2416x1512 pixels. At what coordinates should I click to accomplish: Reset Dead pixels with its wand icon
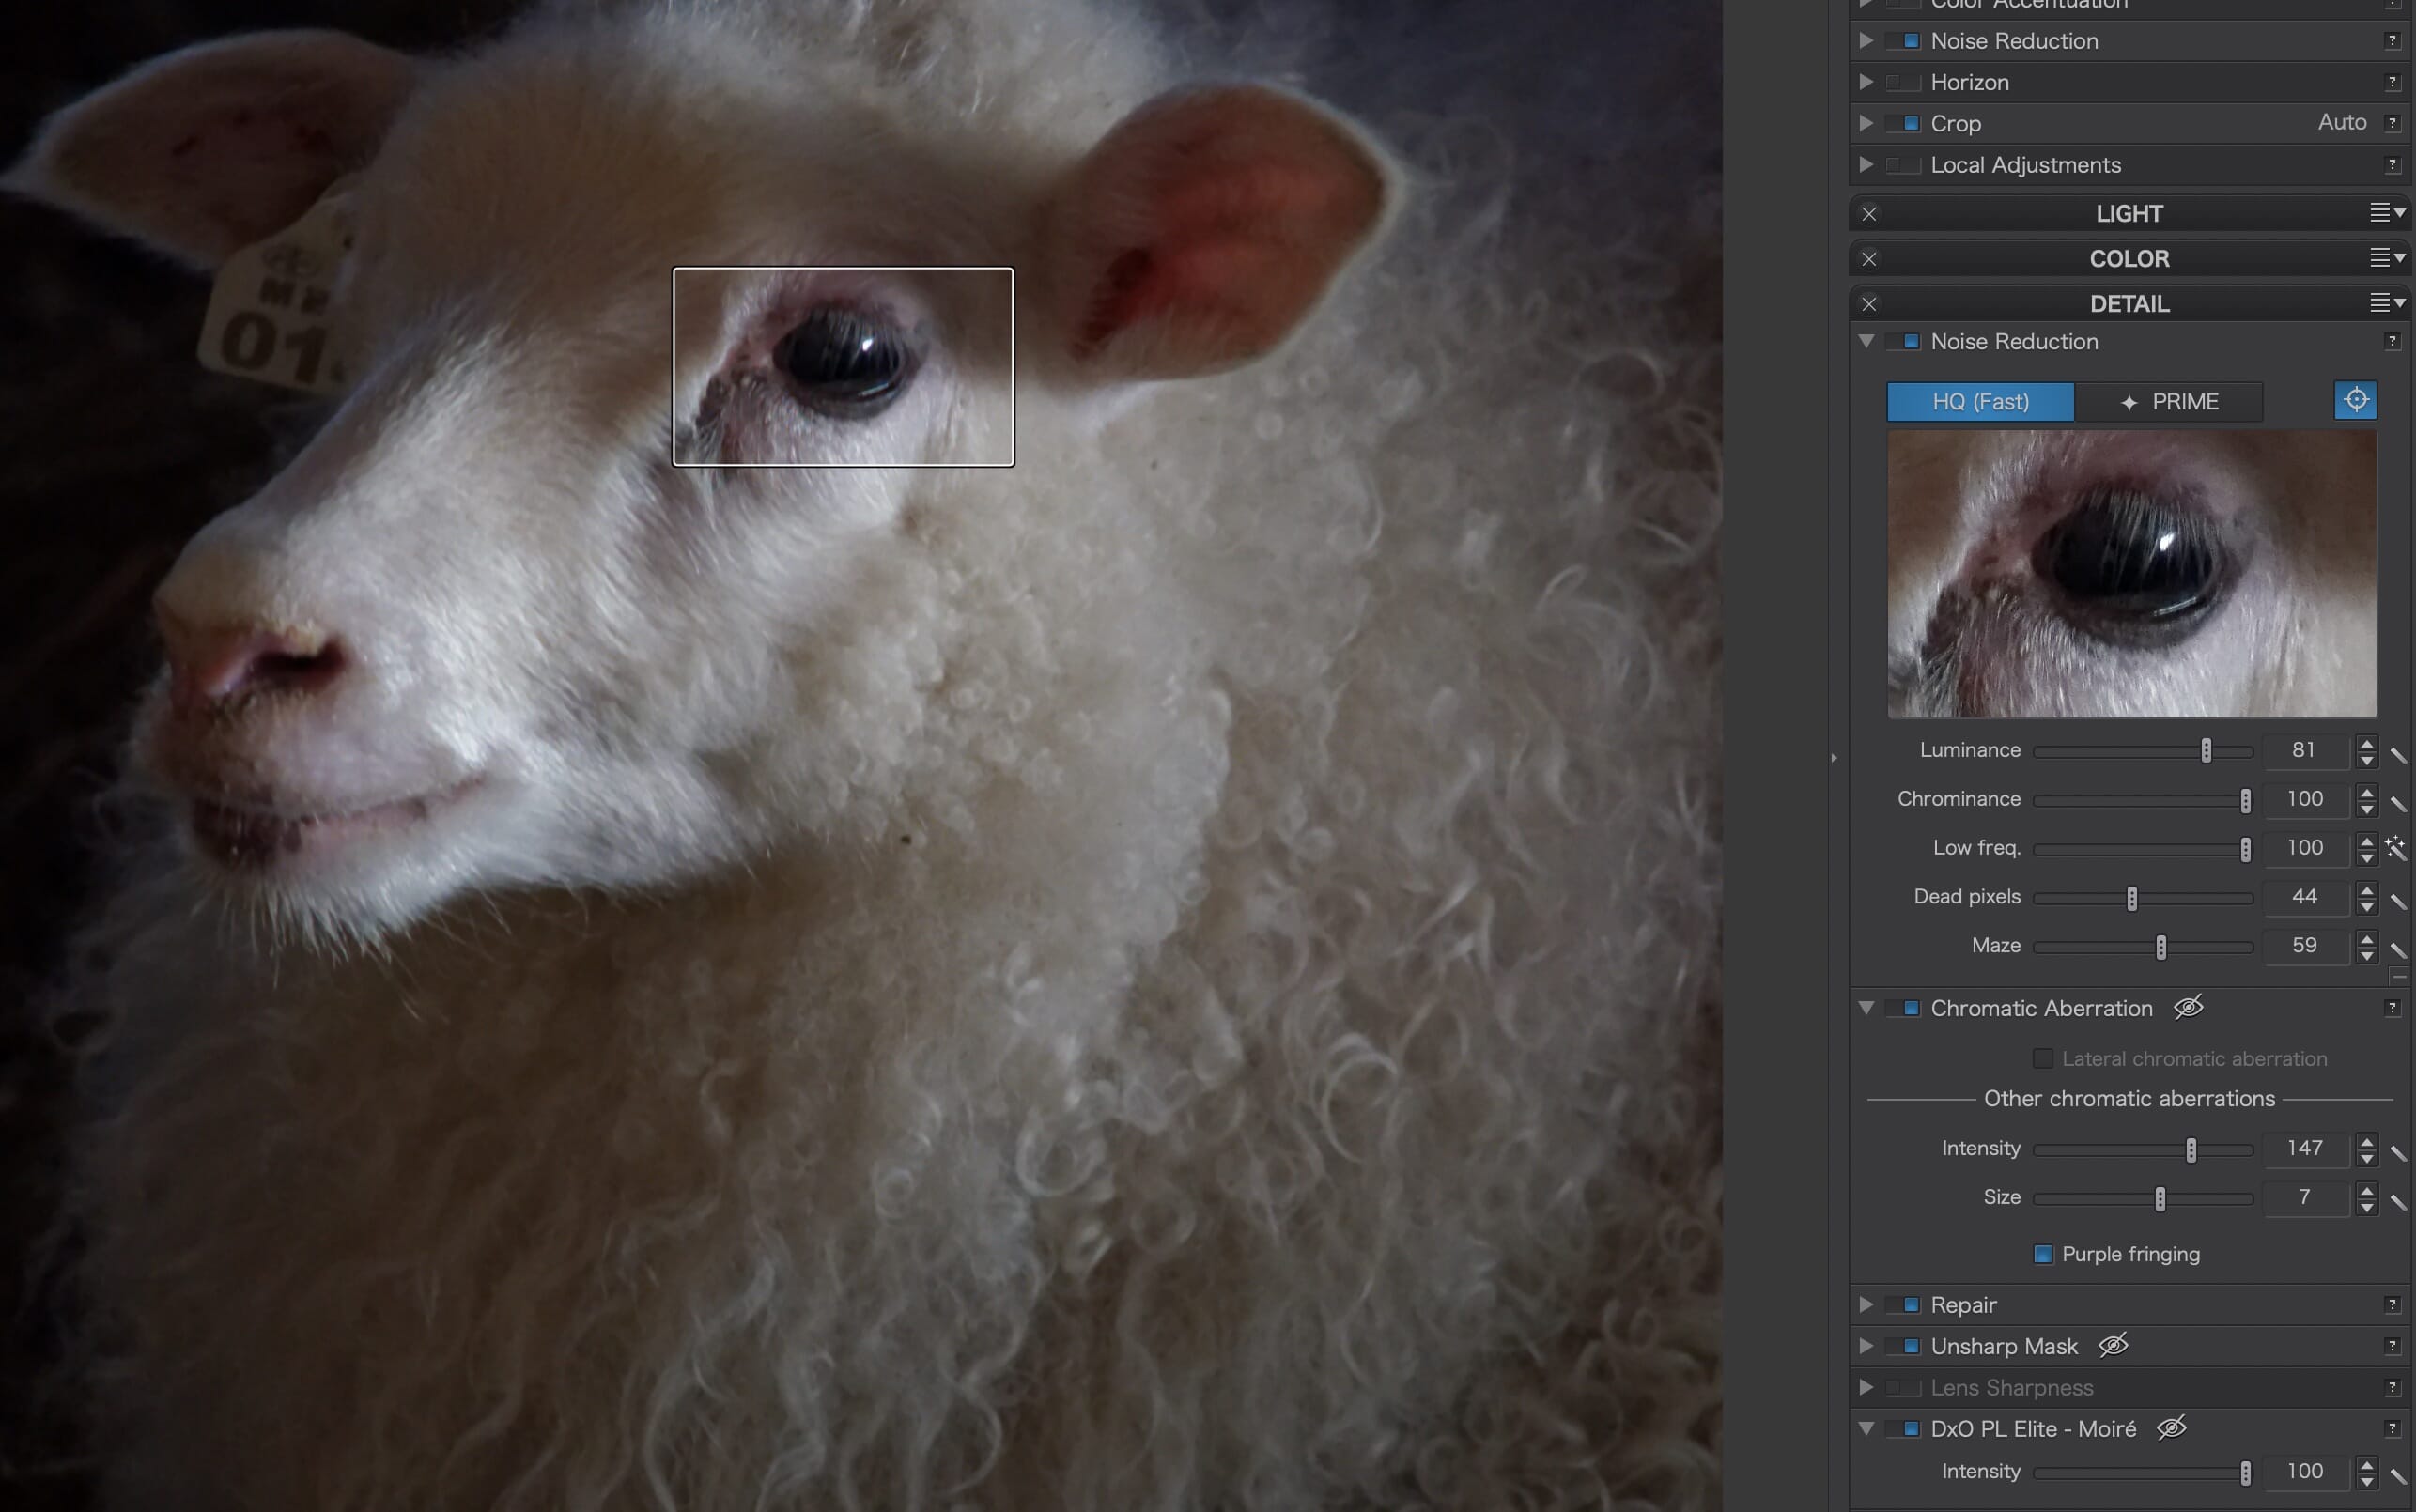pos(2397,900)
